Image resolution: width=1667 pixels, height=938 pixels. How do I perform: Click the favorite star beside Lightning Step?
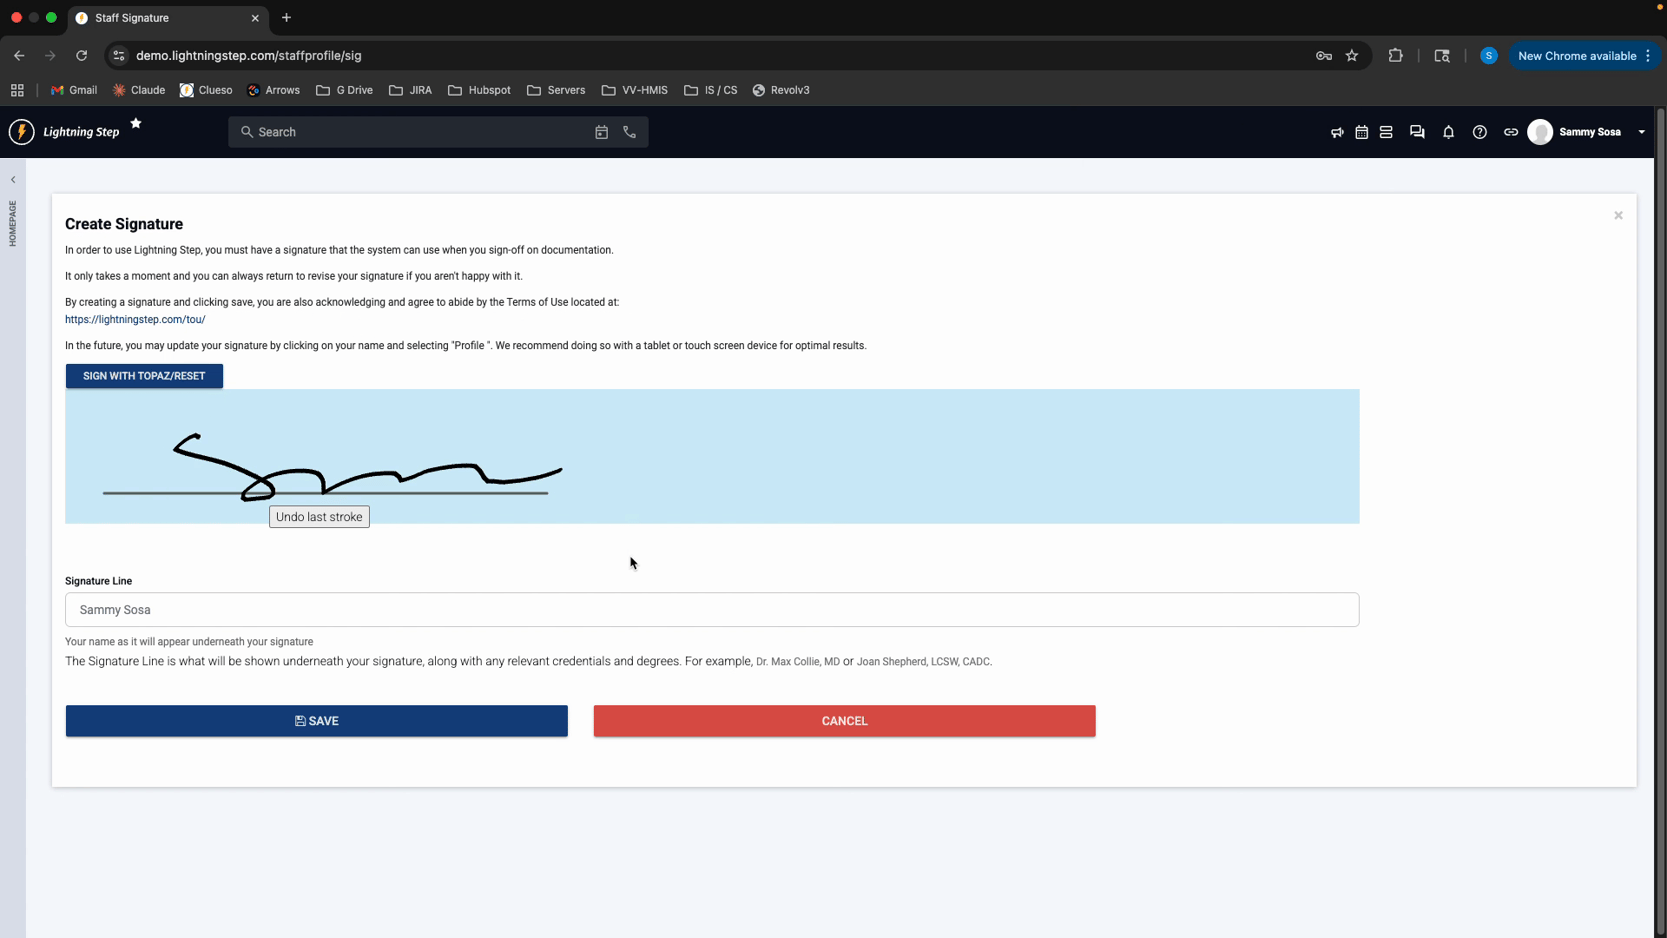[x=136, y=123]
